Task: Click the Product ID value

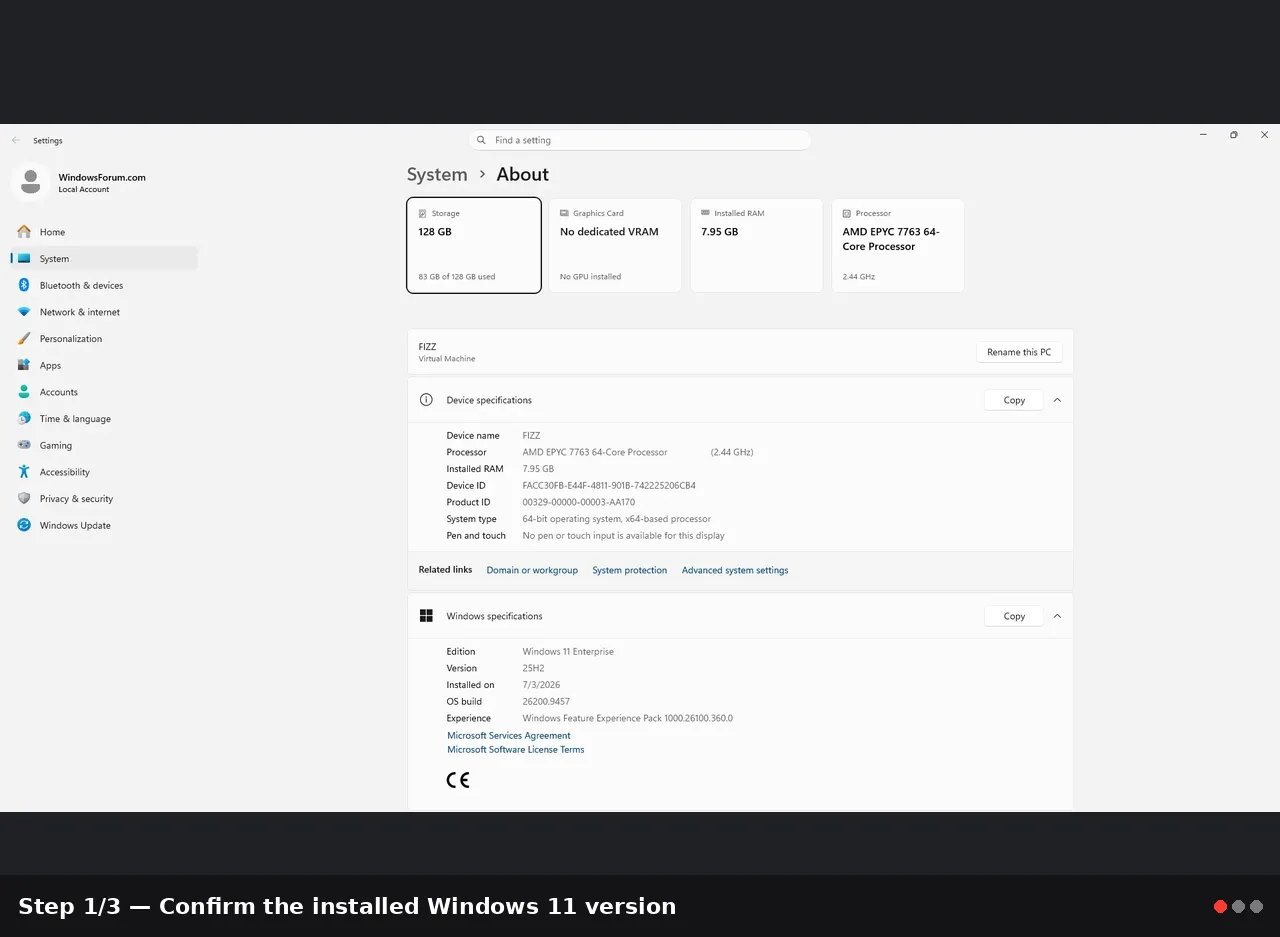Action: [x=578, y=502]
